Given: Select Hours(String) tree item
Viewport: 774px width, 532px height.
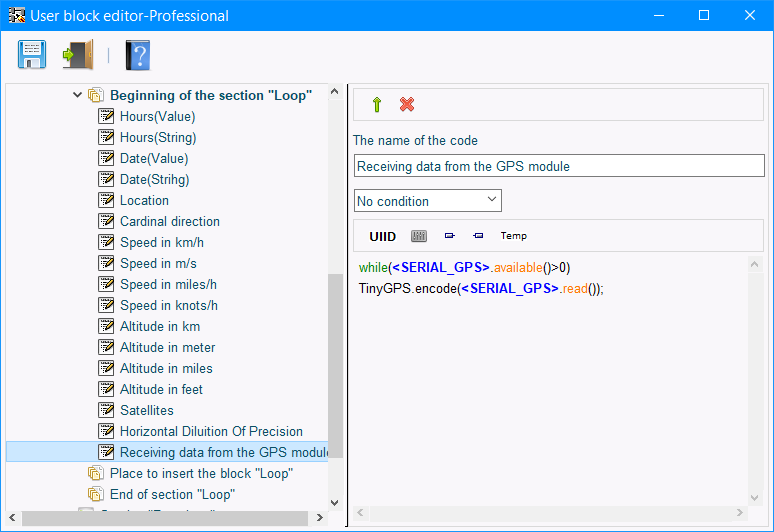Looking at the screenshot, I should (x=158, y=137).
